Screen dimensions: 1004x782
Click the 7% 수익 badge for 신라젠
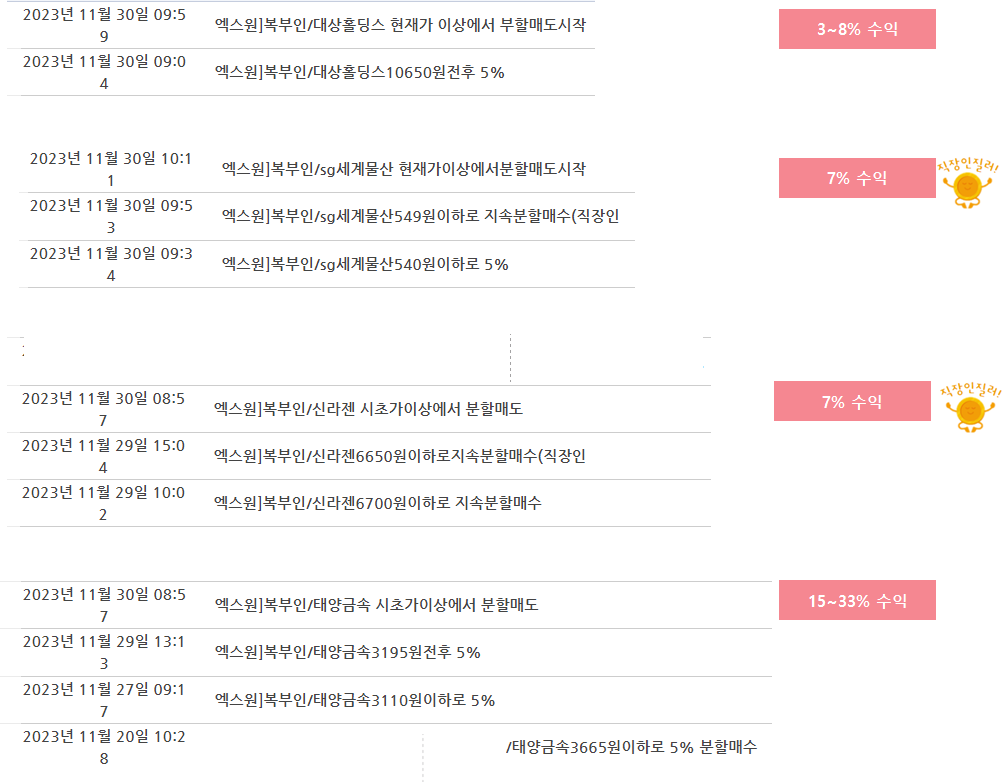point(852,402)
